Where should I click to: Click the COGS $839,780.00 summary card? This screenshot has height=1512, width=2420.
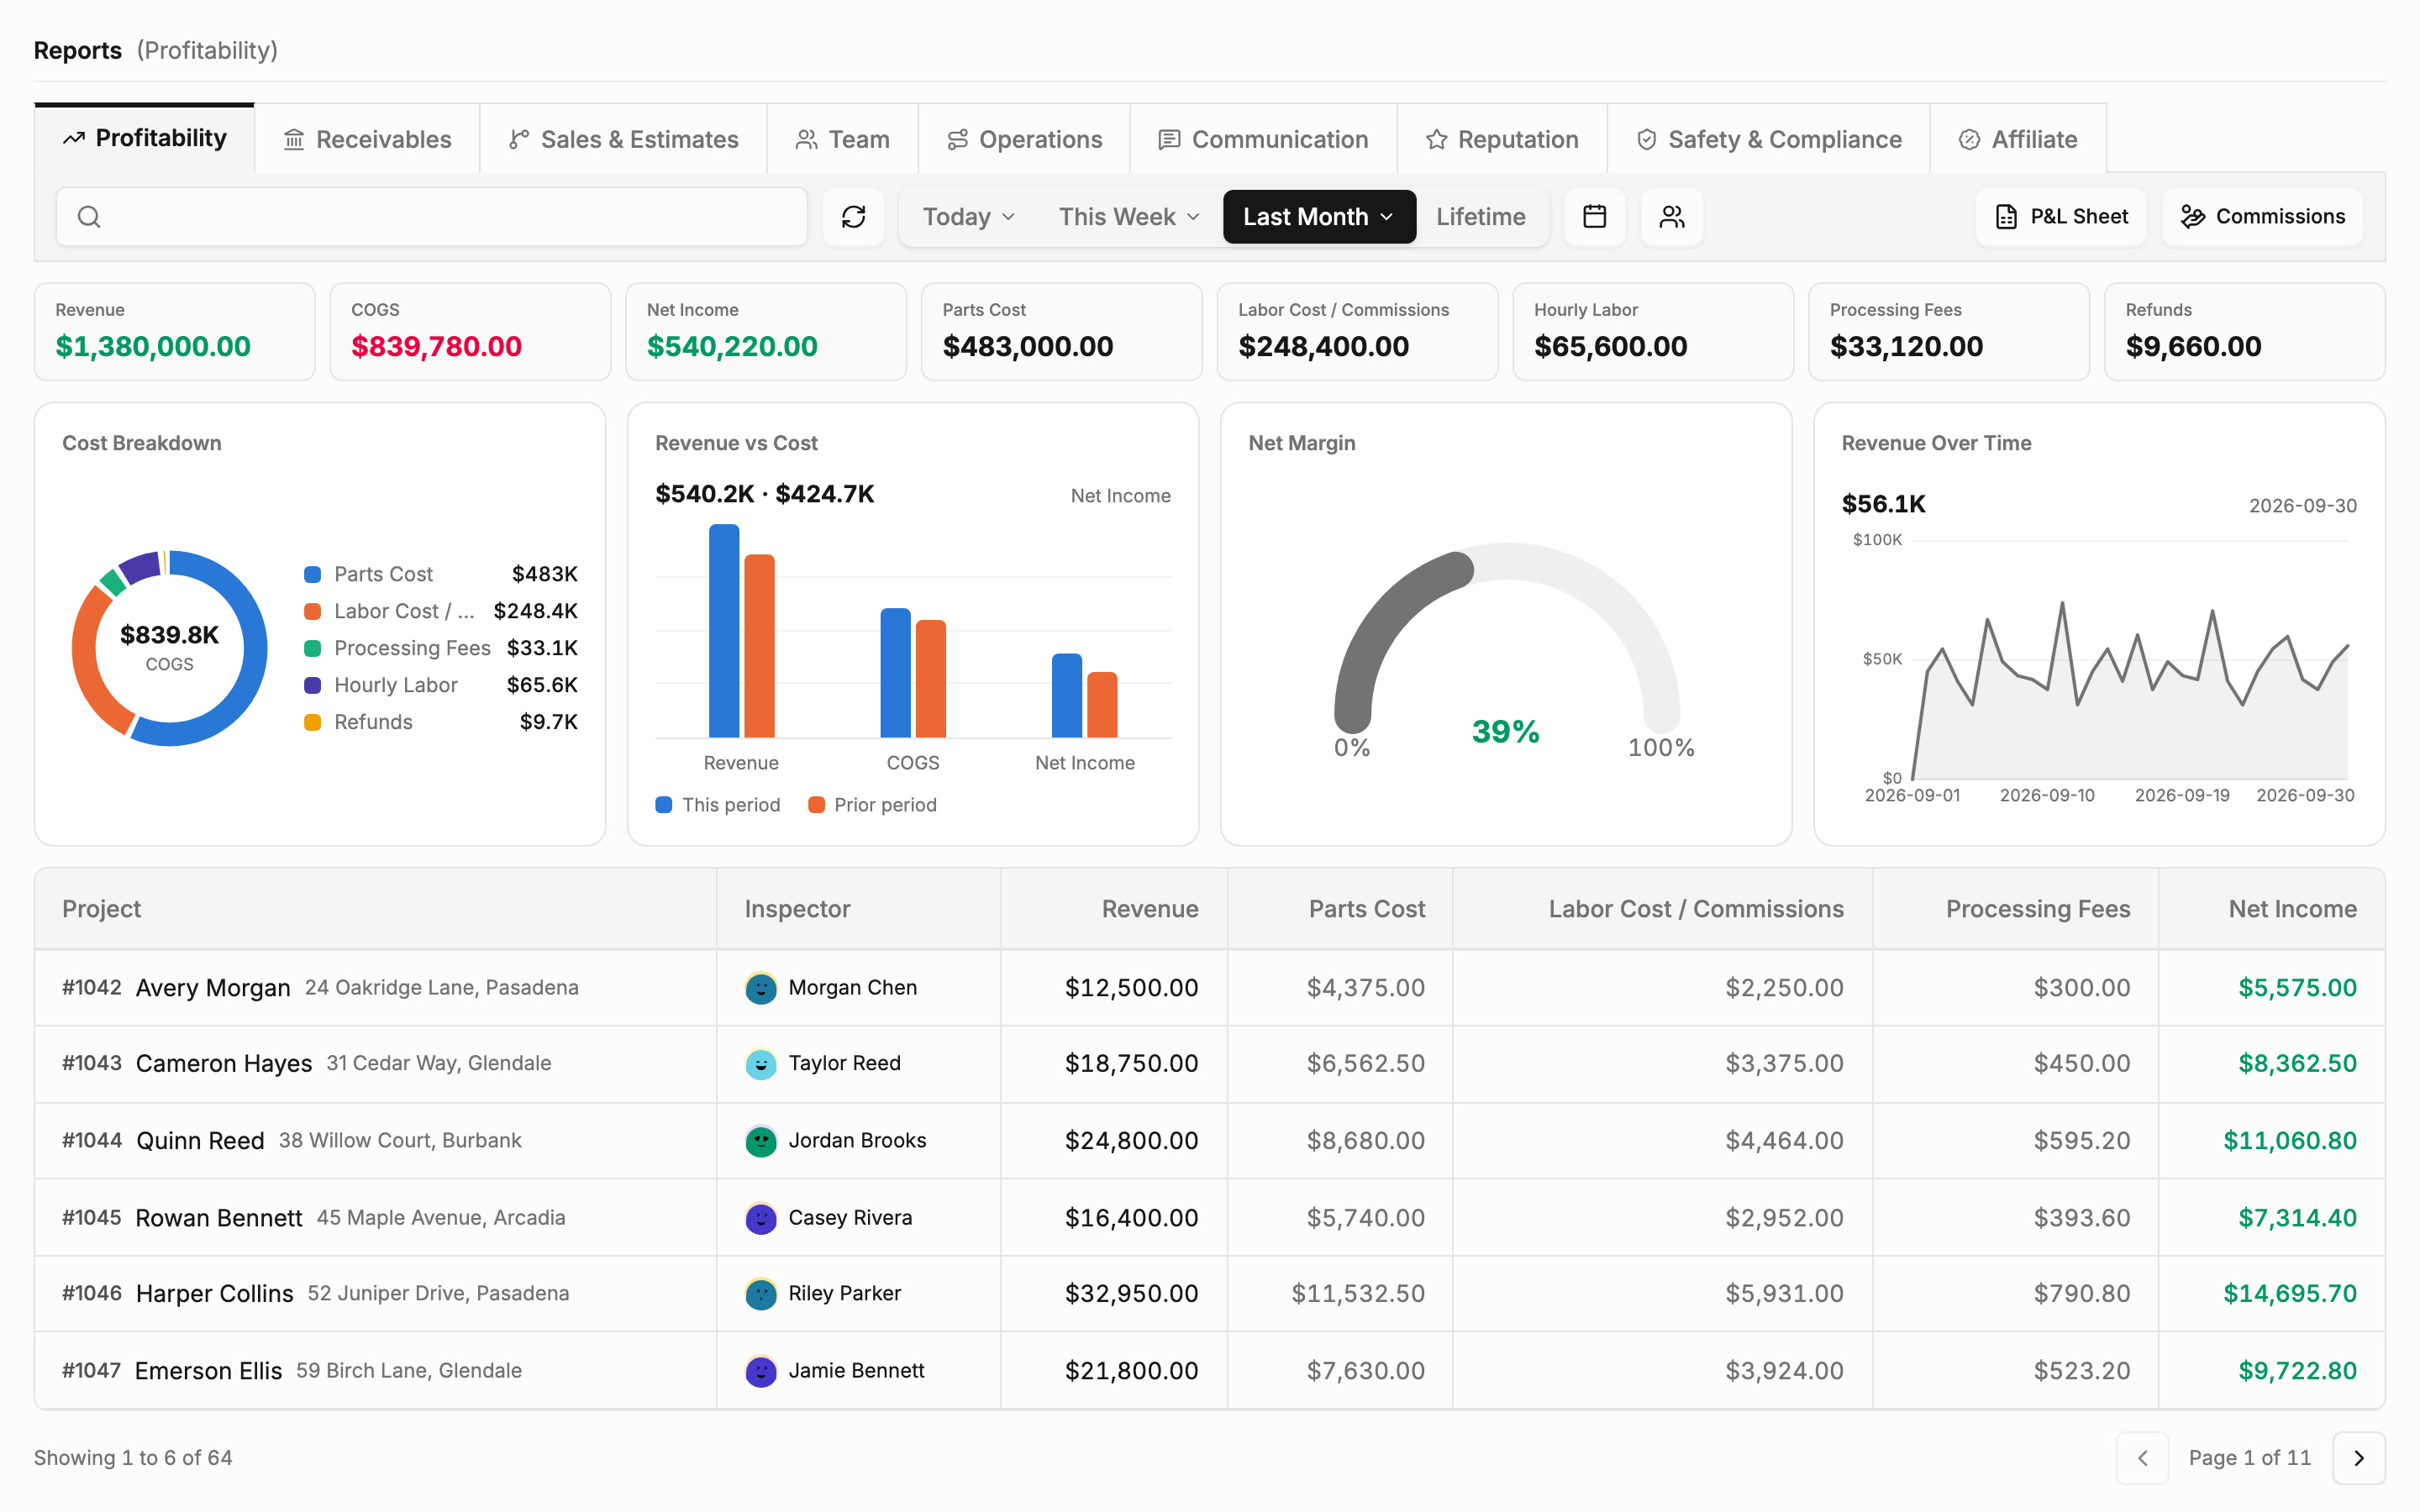click(x=470, y=332)
